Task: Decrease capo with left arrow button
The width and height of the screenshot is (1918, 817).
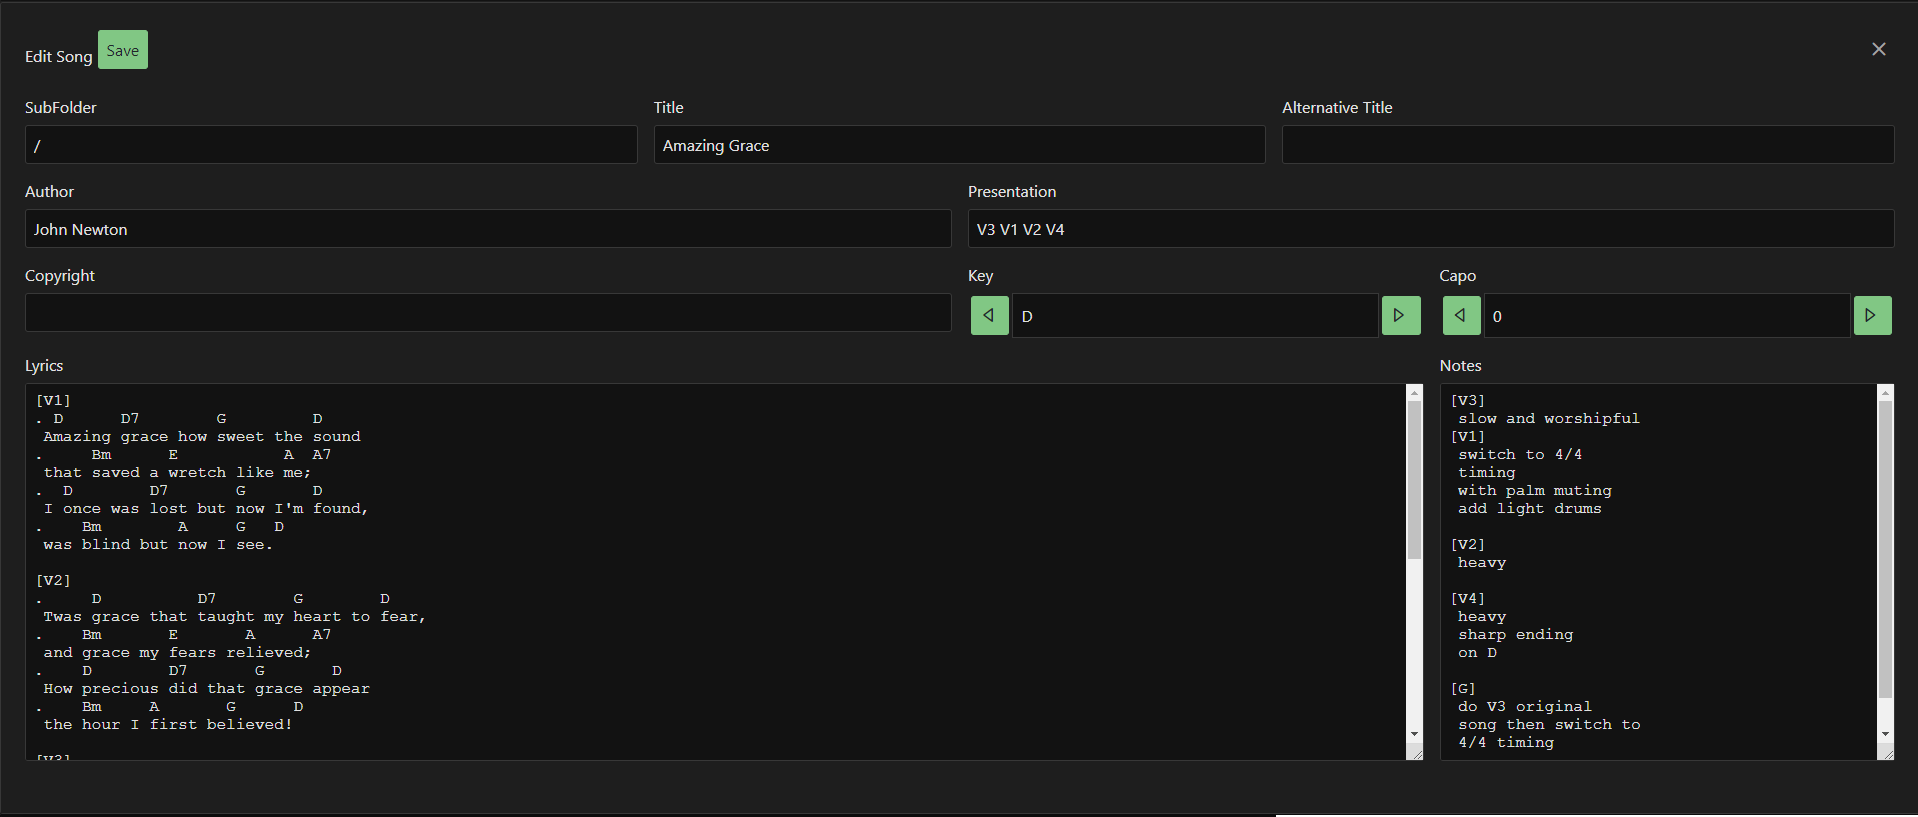Action: 1461,316
